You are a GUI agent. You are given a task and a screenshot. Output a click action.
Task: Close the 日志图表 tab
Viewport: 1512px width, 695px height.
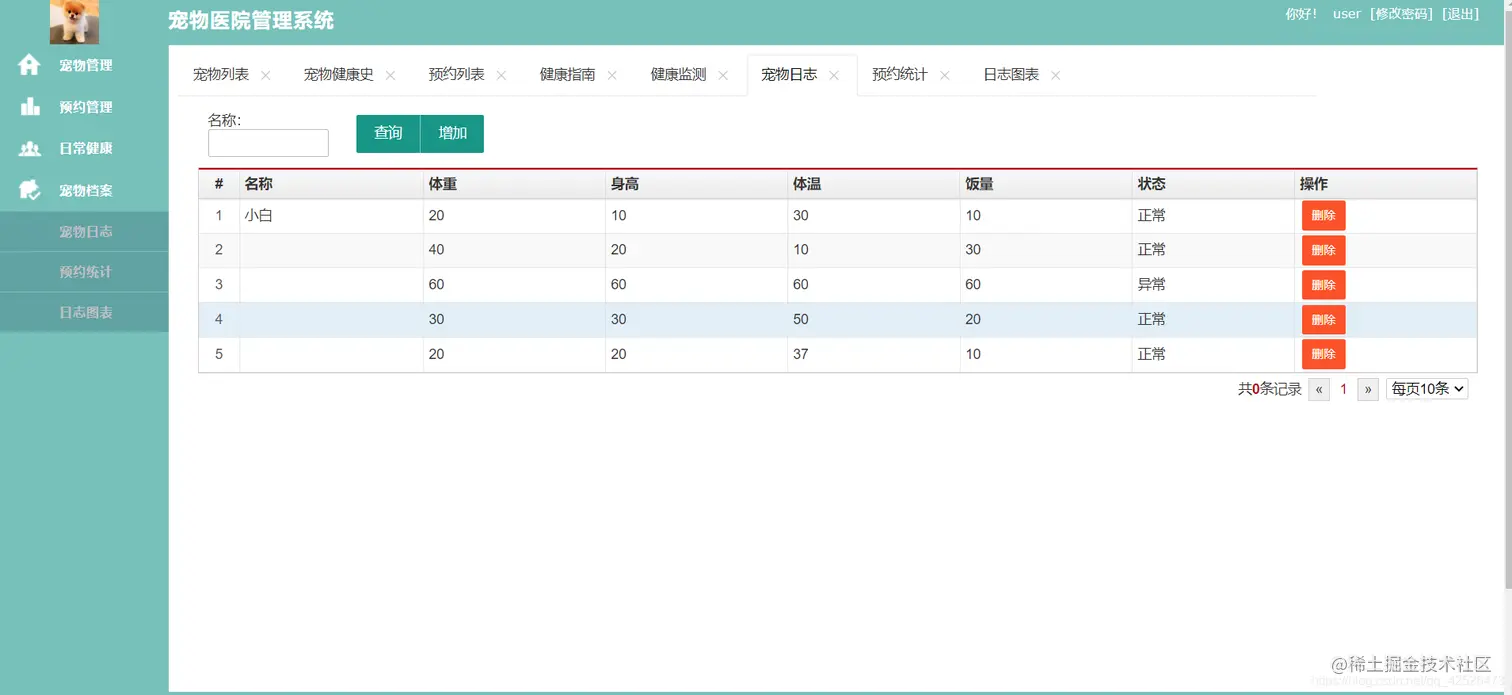pyautogui.click(x=1055, y=75)
